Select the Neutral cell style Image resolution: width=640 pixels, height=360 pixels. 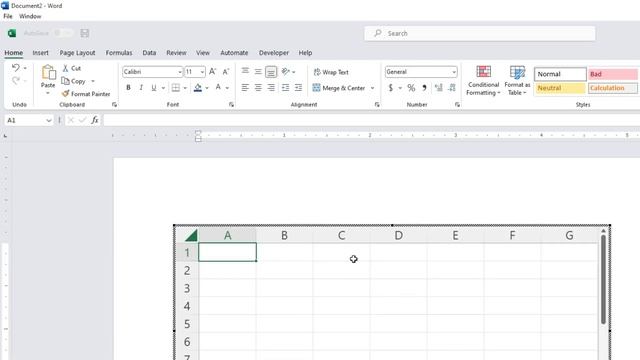point(560,88)
